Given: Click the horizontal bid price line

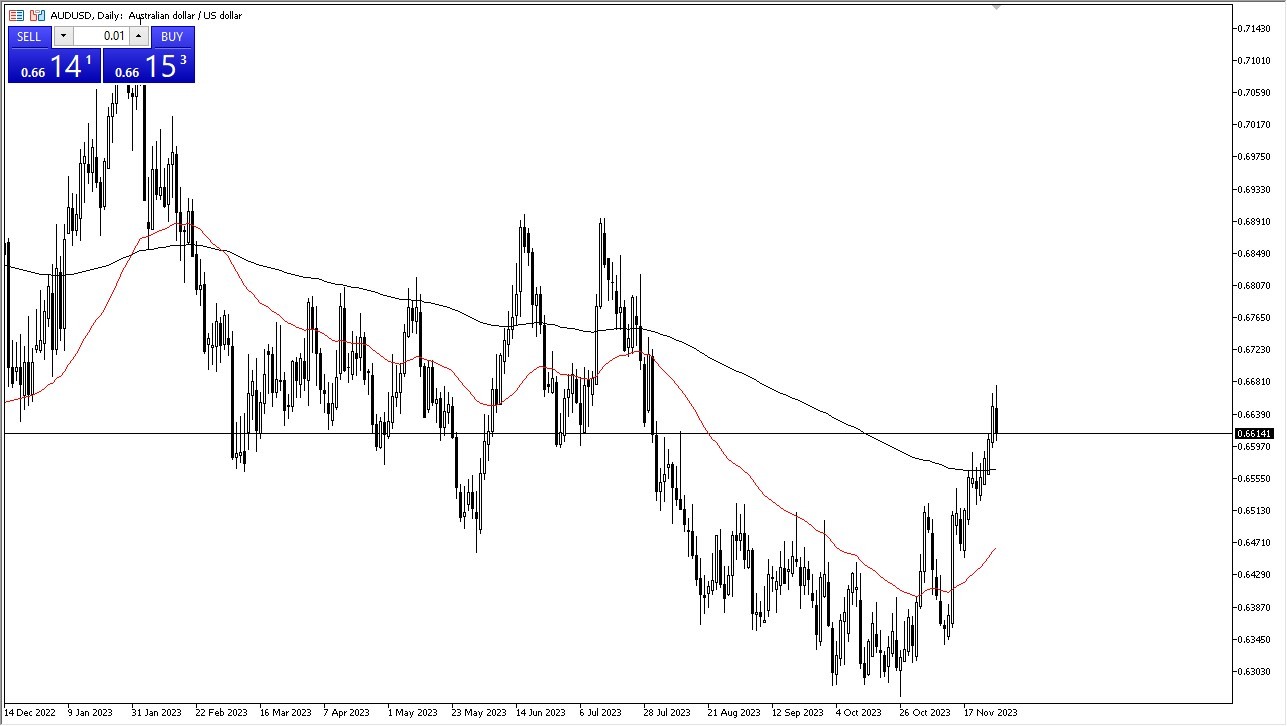Looking at the screenshot, I should pyautogui.click(x=300, y=433).
